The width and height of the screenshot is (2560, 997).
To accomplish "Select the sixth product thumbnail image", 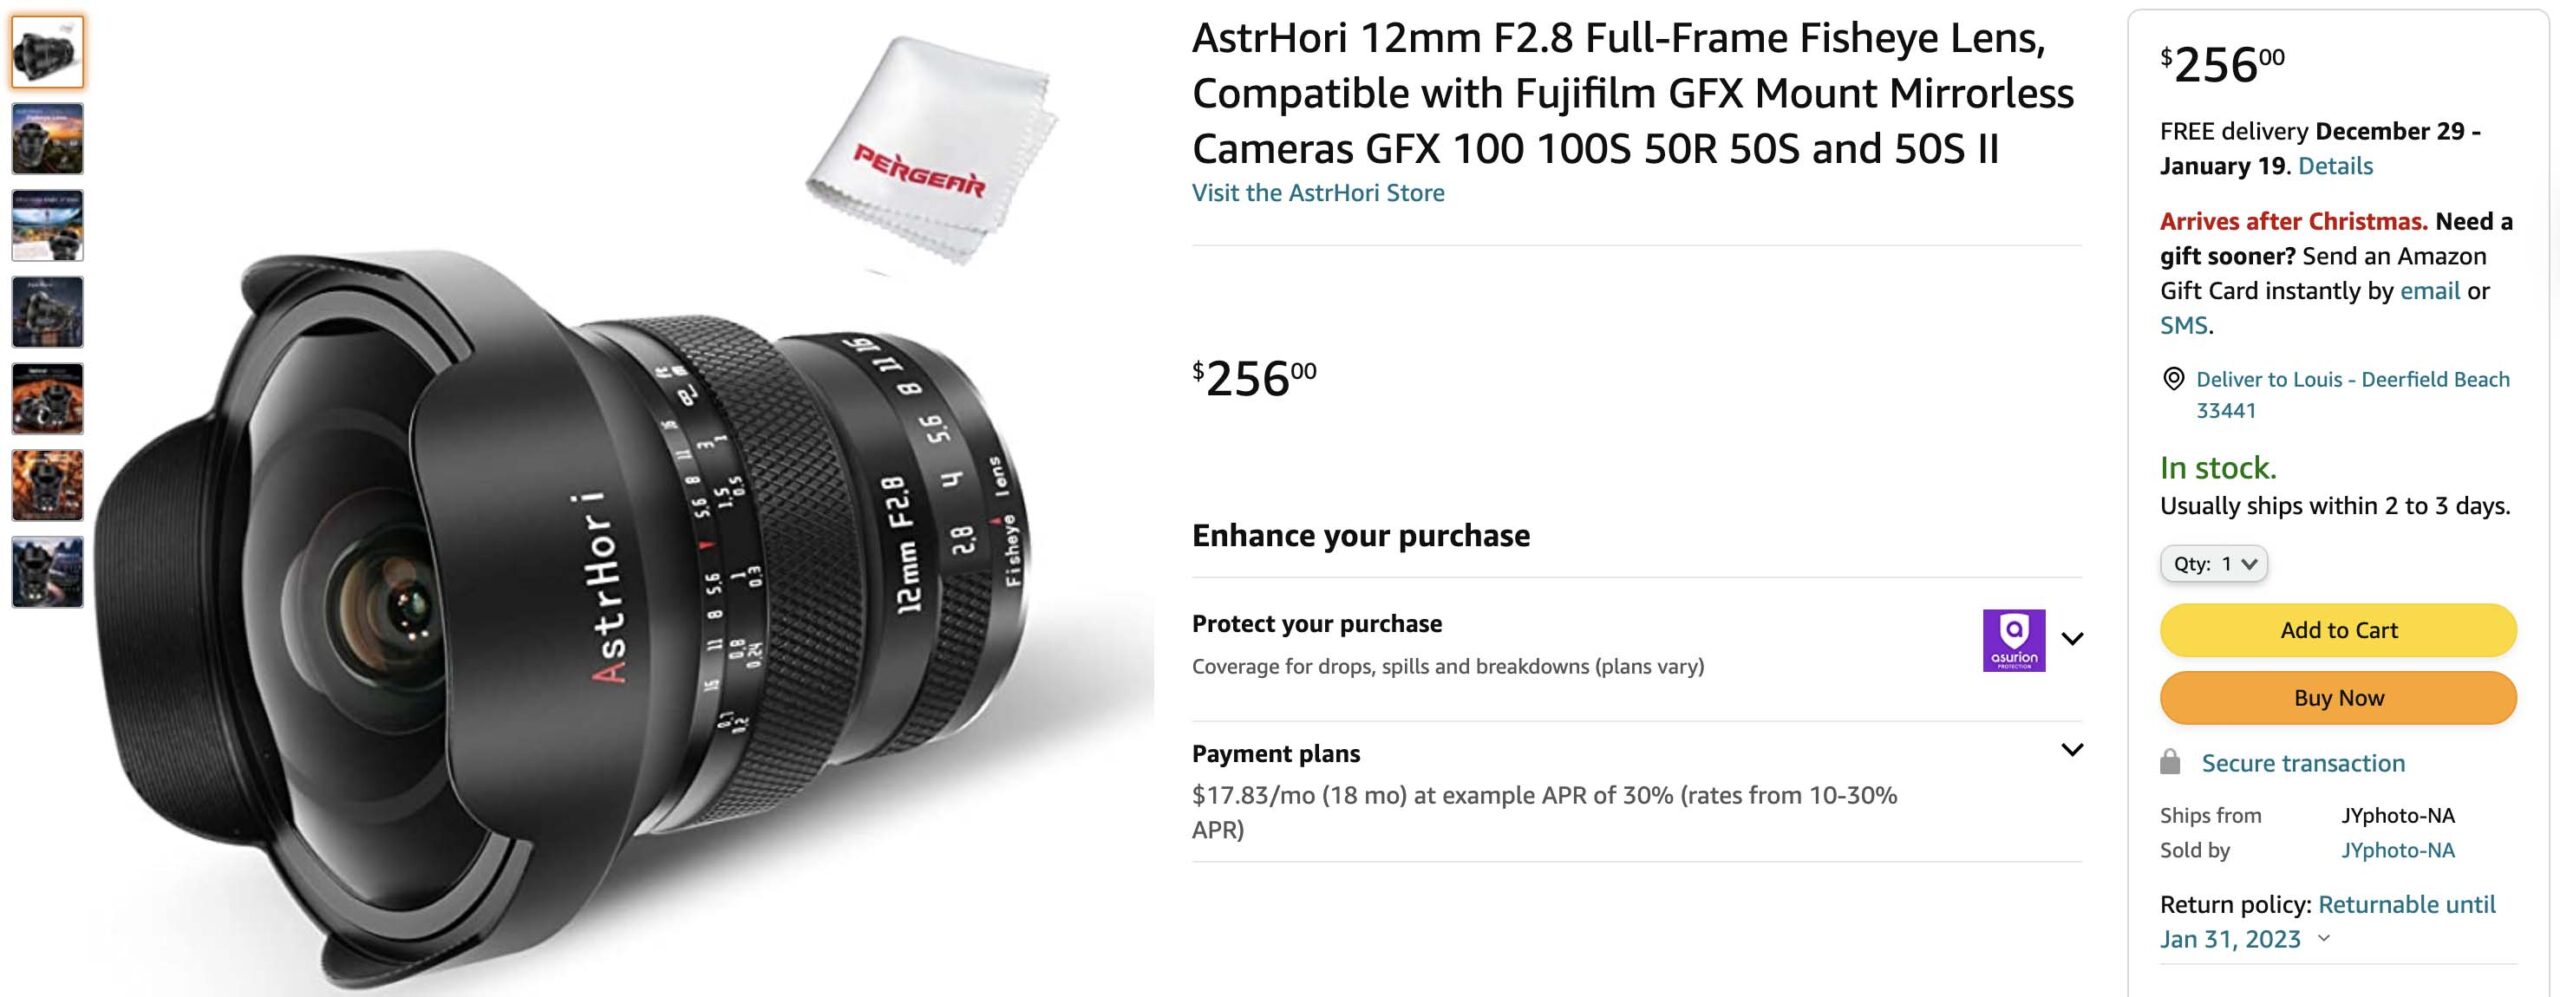I will pos(48,486).
